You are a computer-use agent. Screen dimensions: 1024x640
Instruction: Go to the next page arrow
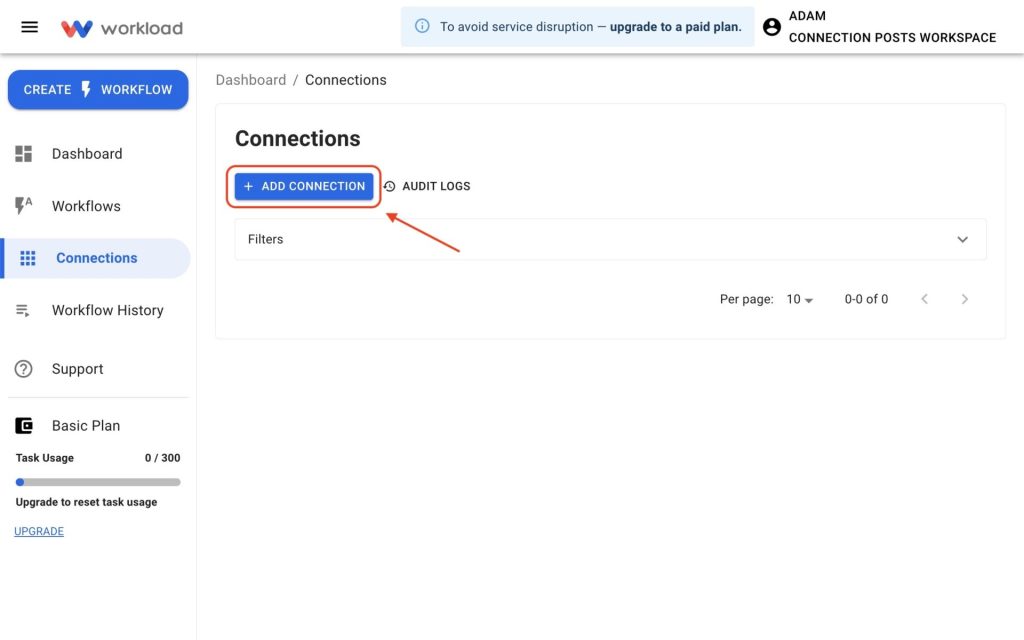click(x=965, y=299)
